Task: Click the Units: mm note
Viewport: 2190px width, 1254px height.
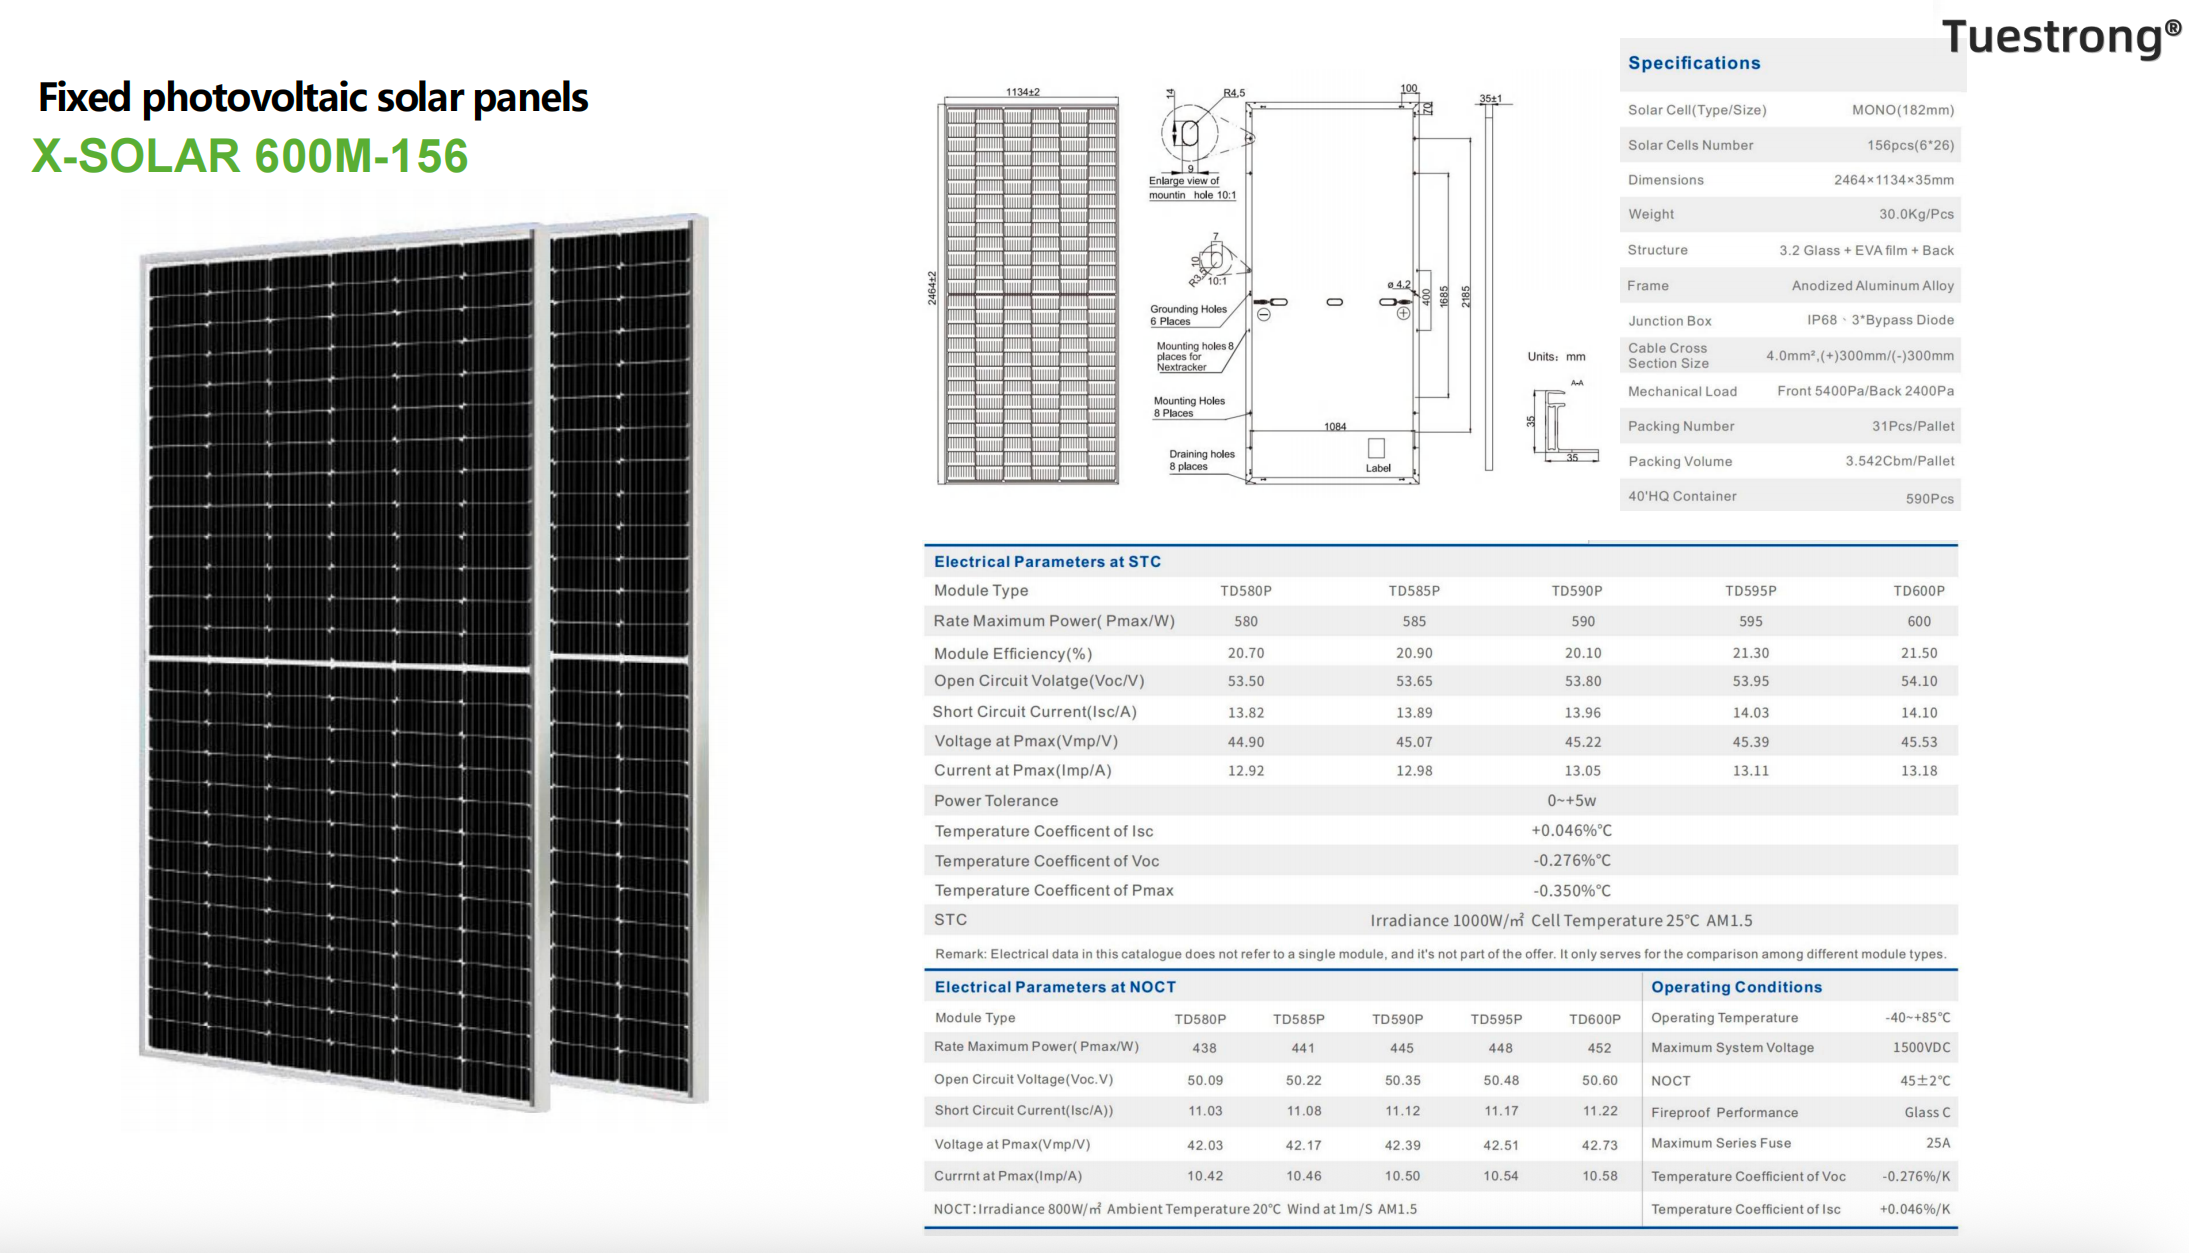Action: coord(1556,357)
